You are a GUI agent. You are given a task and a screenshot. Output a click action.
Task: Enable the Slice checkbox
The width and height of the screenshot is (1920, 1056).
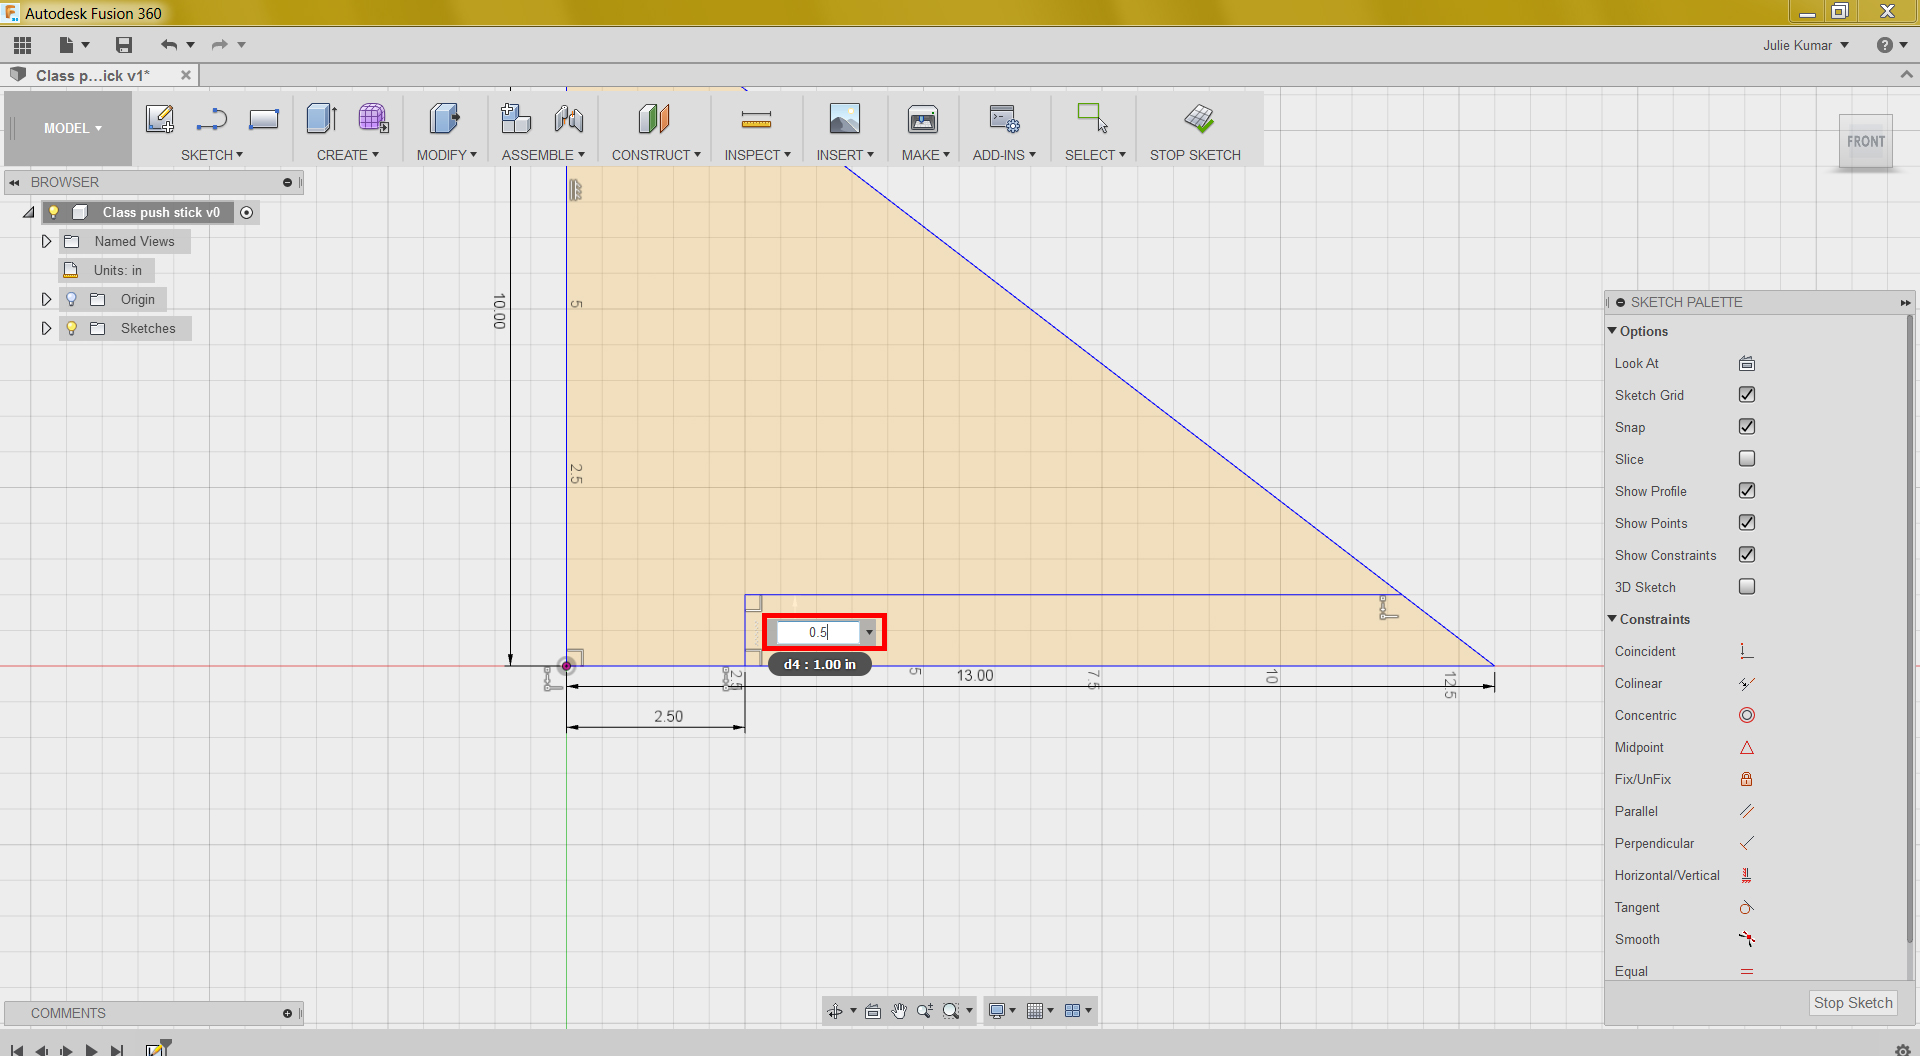pyautogui.click(x=1747, y=459)
